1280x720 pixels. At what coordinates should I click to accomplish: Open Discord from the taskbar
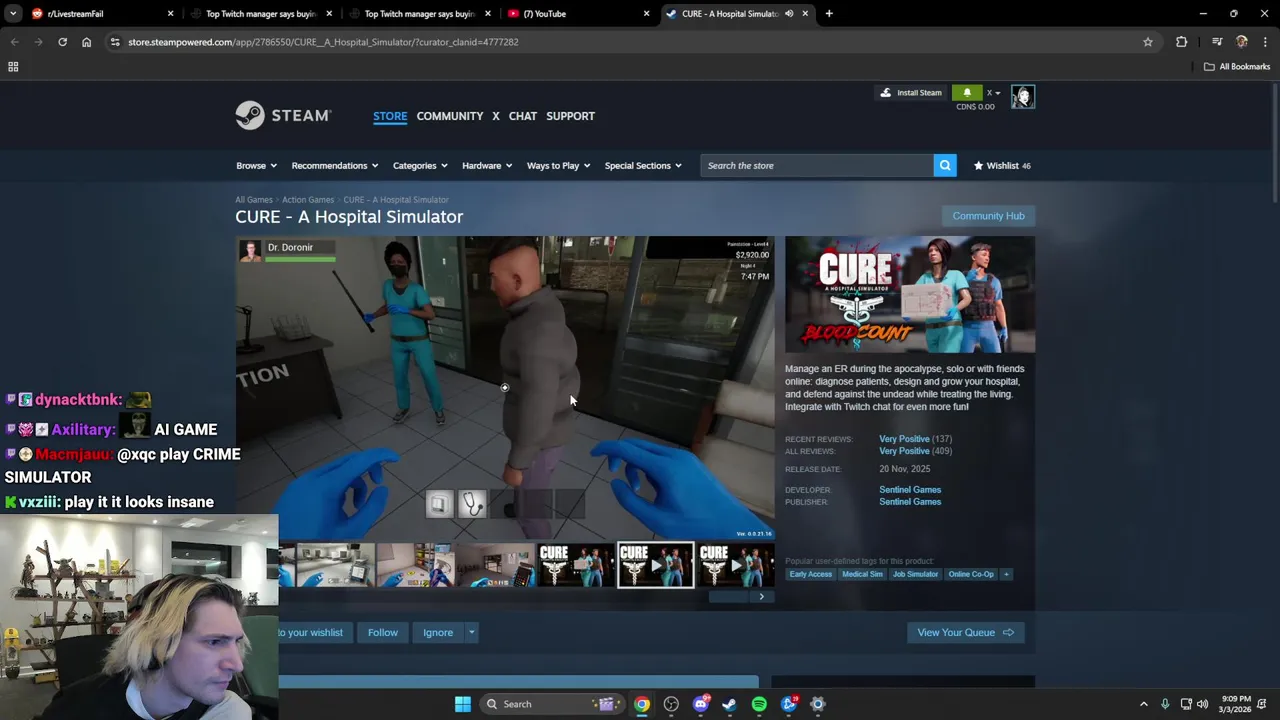coord(701,704)
